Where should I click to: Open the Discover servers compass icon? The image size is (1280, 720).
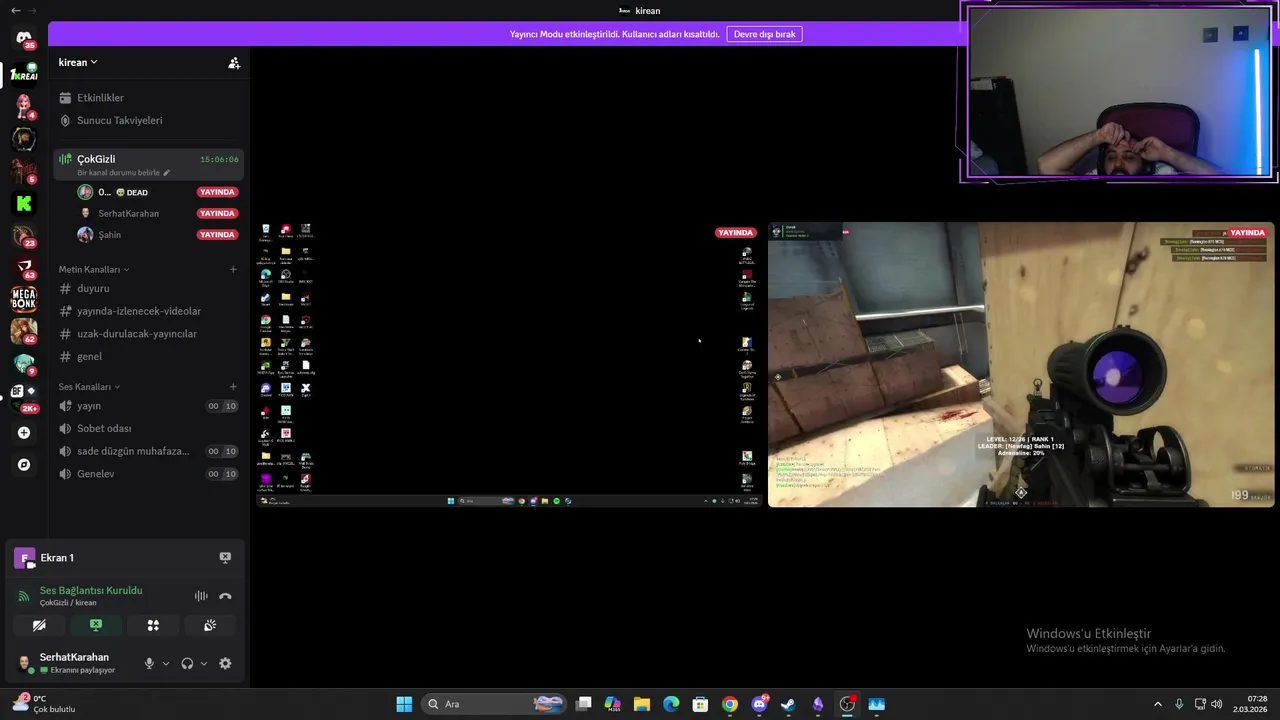pyautogui.click(x=24, y=465)
